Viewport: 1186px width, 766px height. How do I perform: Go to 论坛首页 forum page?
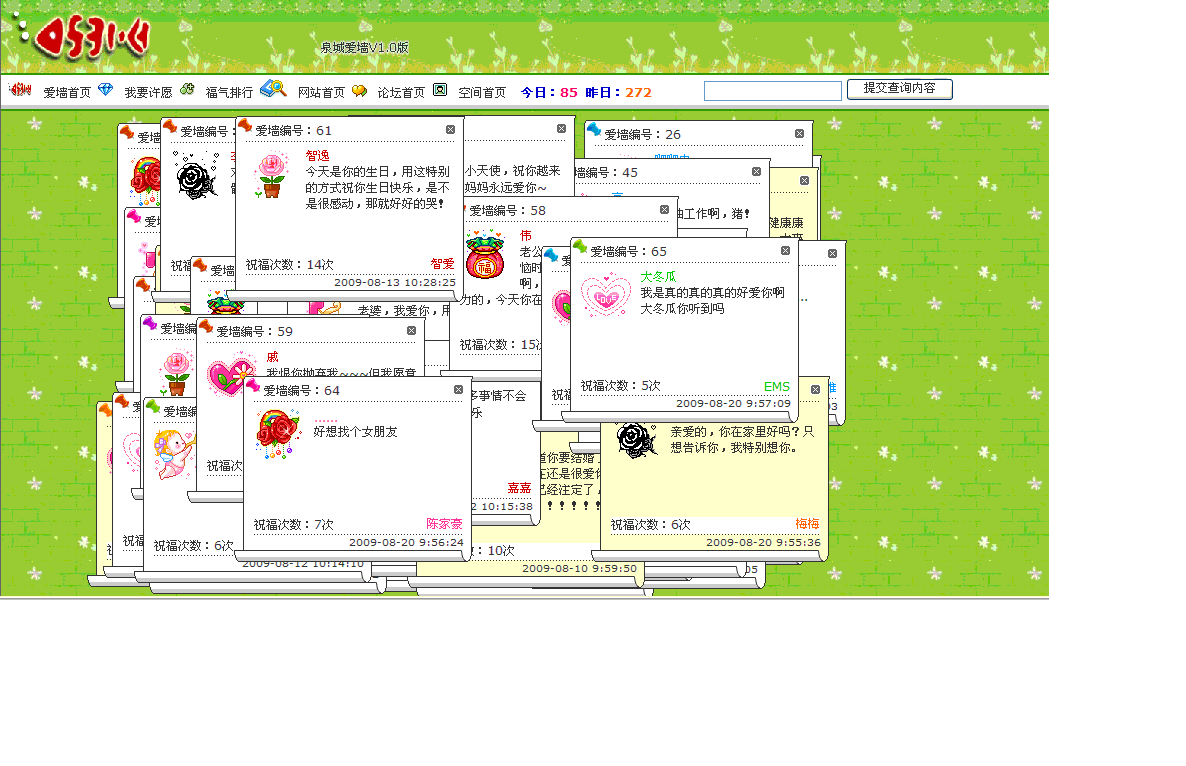tap(401, 92)
